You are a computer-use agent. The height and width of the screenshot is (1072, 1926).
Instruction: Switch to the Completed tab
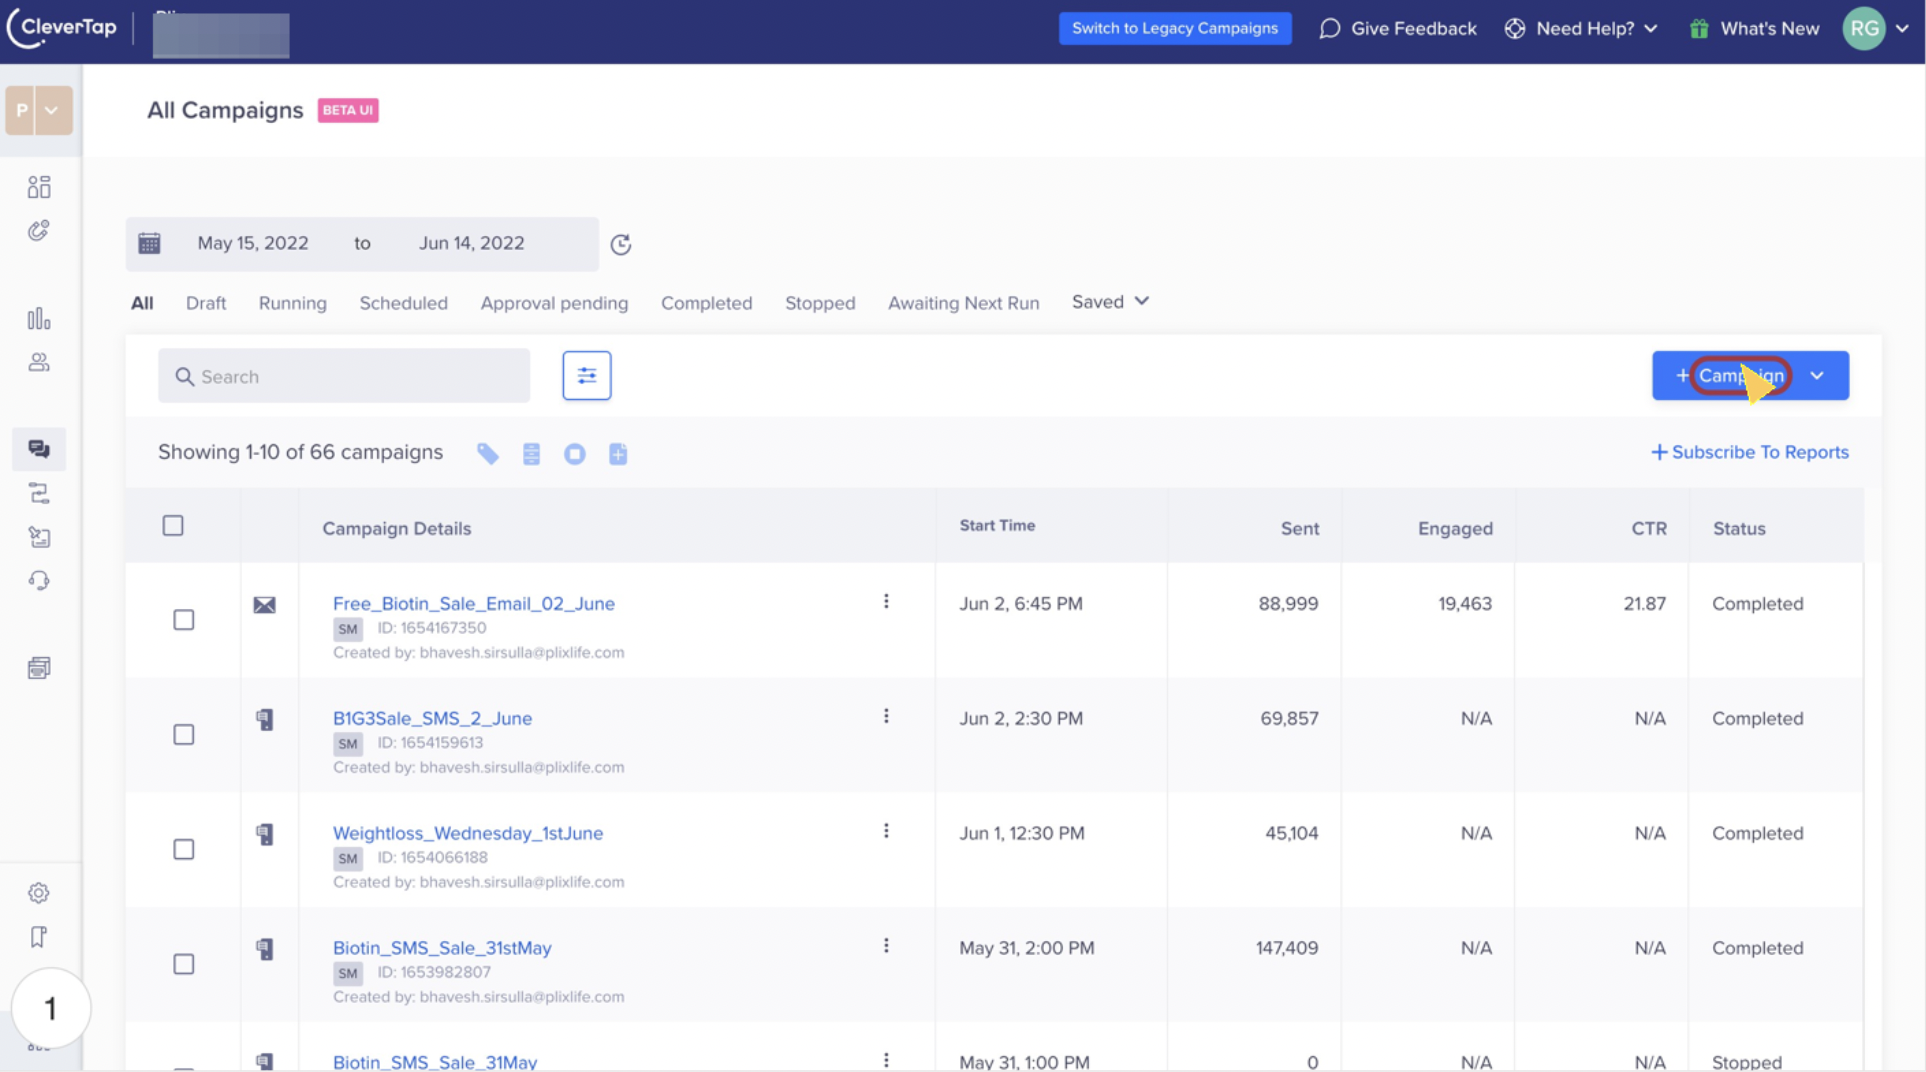pyautogui.click(x=707, y=303)
